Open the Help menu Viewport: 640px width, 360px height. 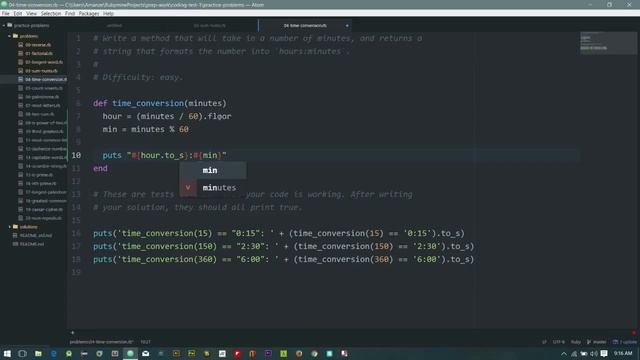[x=108, y=13]
